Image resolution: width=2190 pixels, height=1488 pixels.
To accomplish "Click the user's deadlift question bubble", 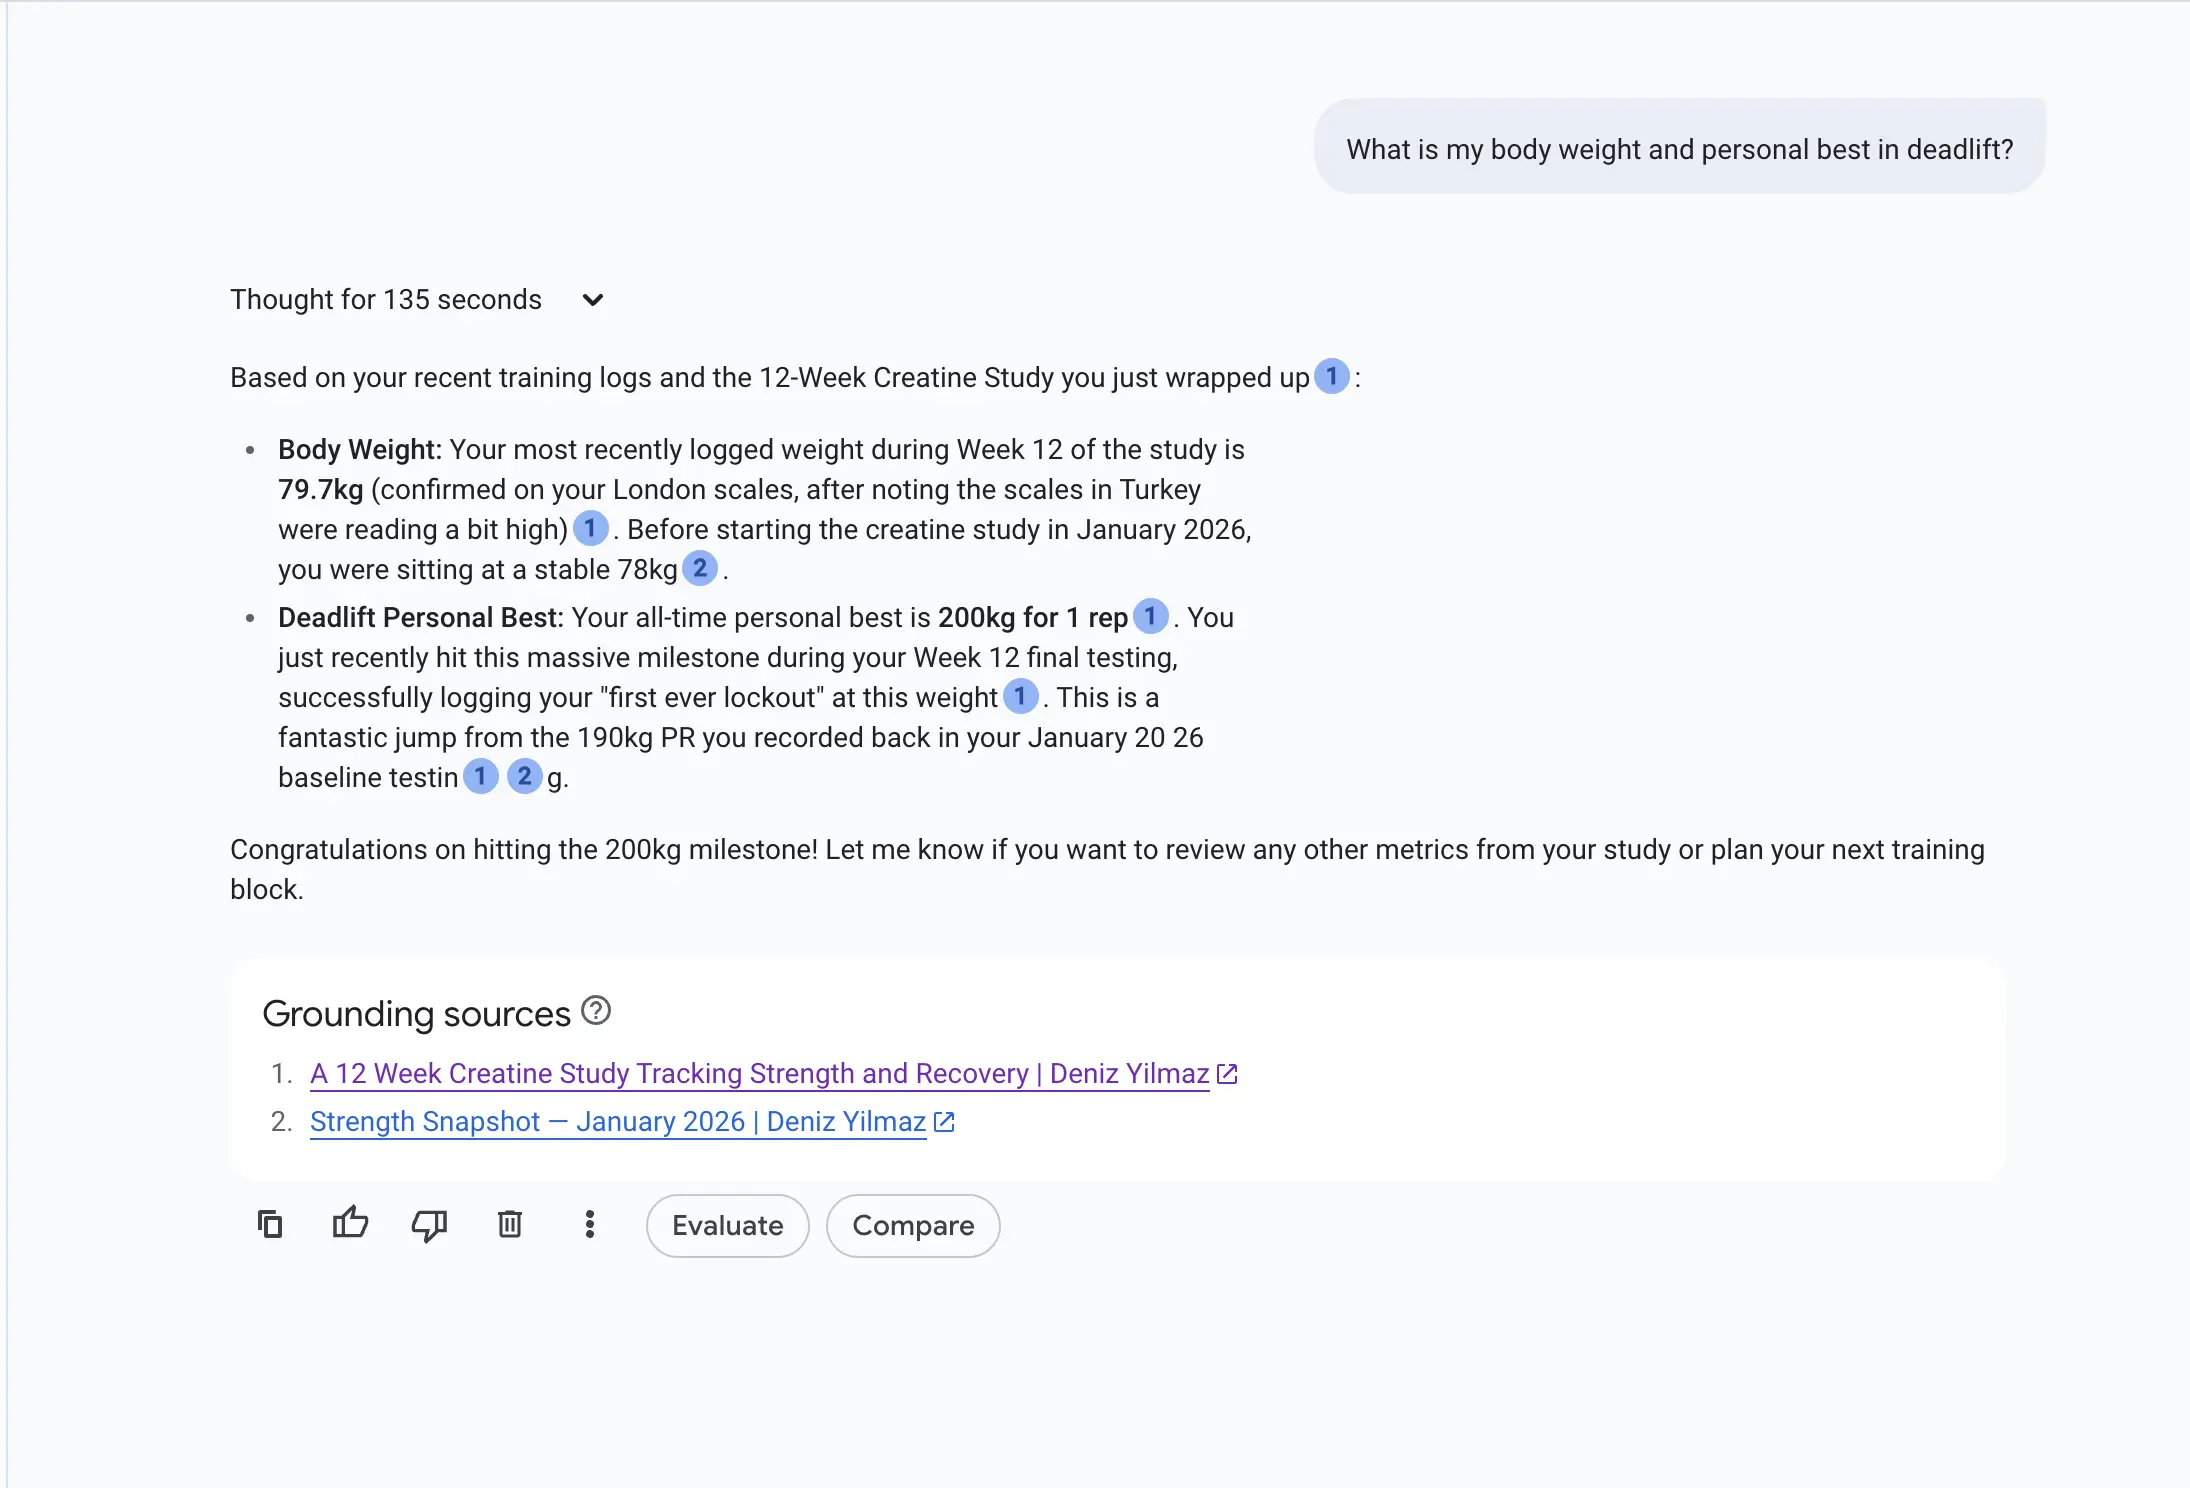I will click(1679, 149).
